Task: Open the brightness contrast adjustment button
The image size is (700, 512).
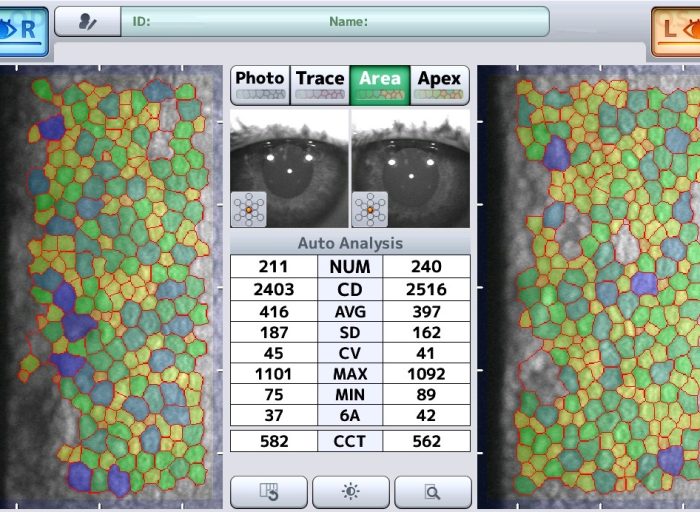Action: [x=350, y=491]
